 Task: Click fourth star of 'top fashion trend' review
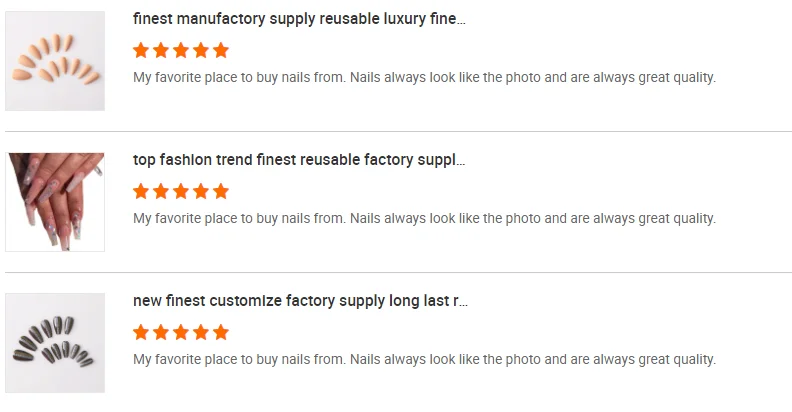201,191
